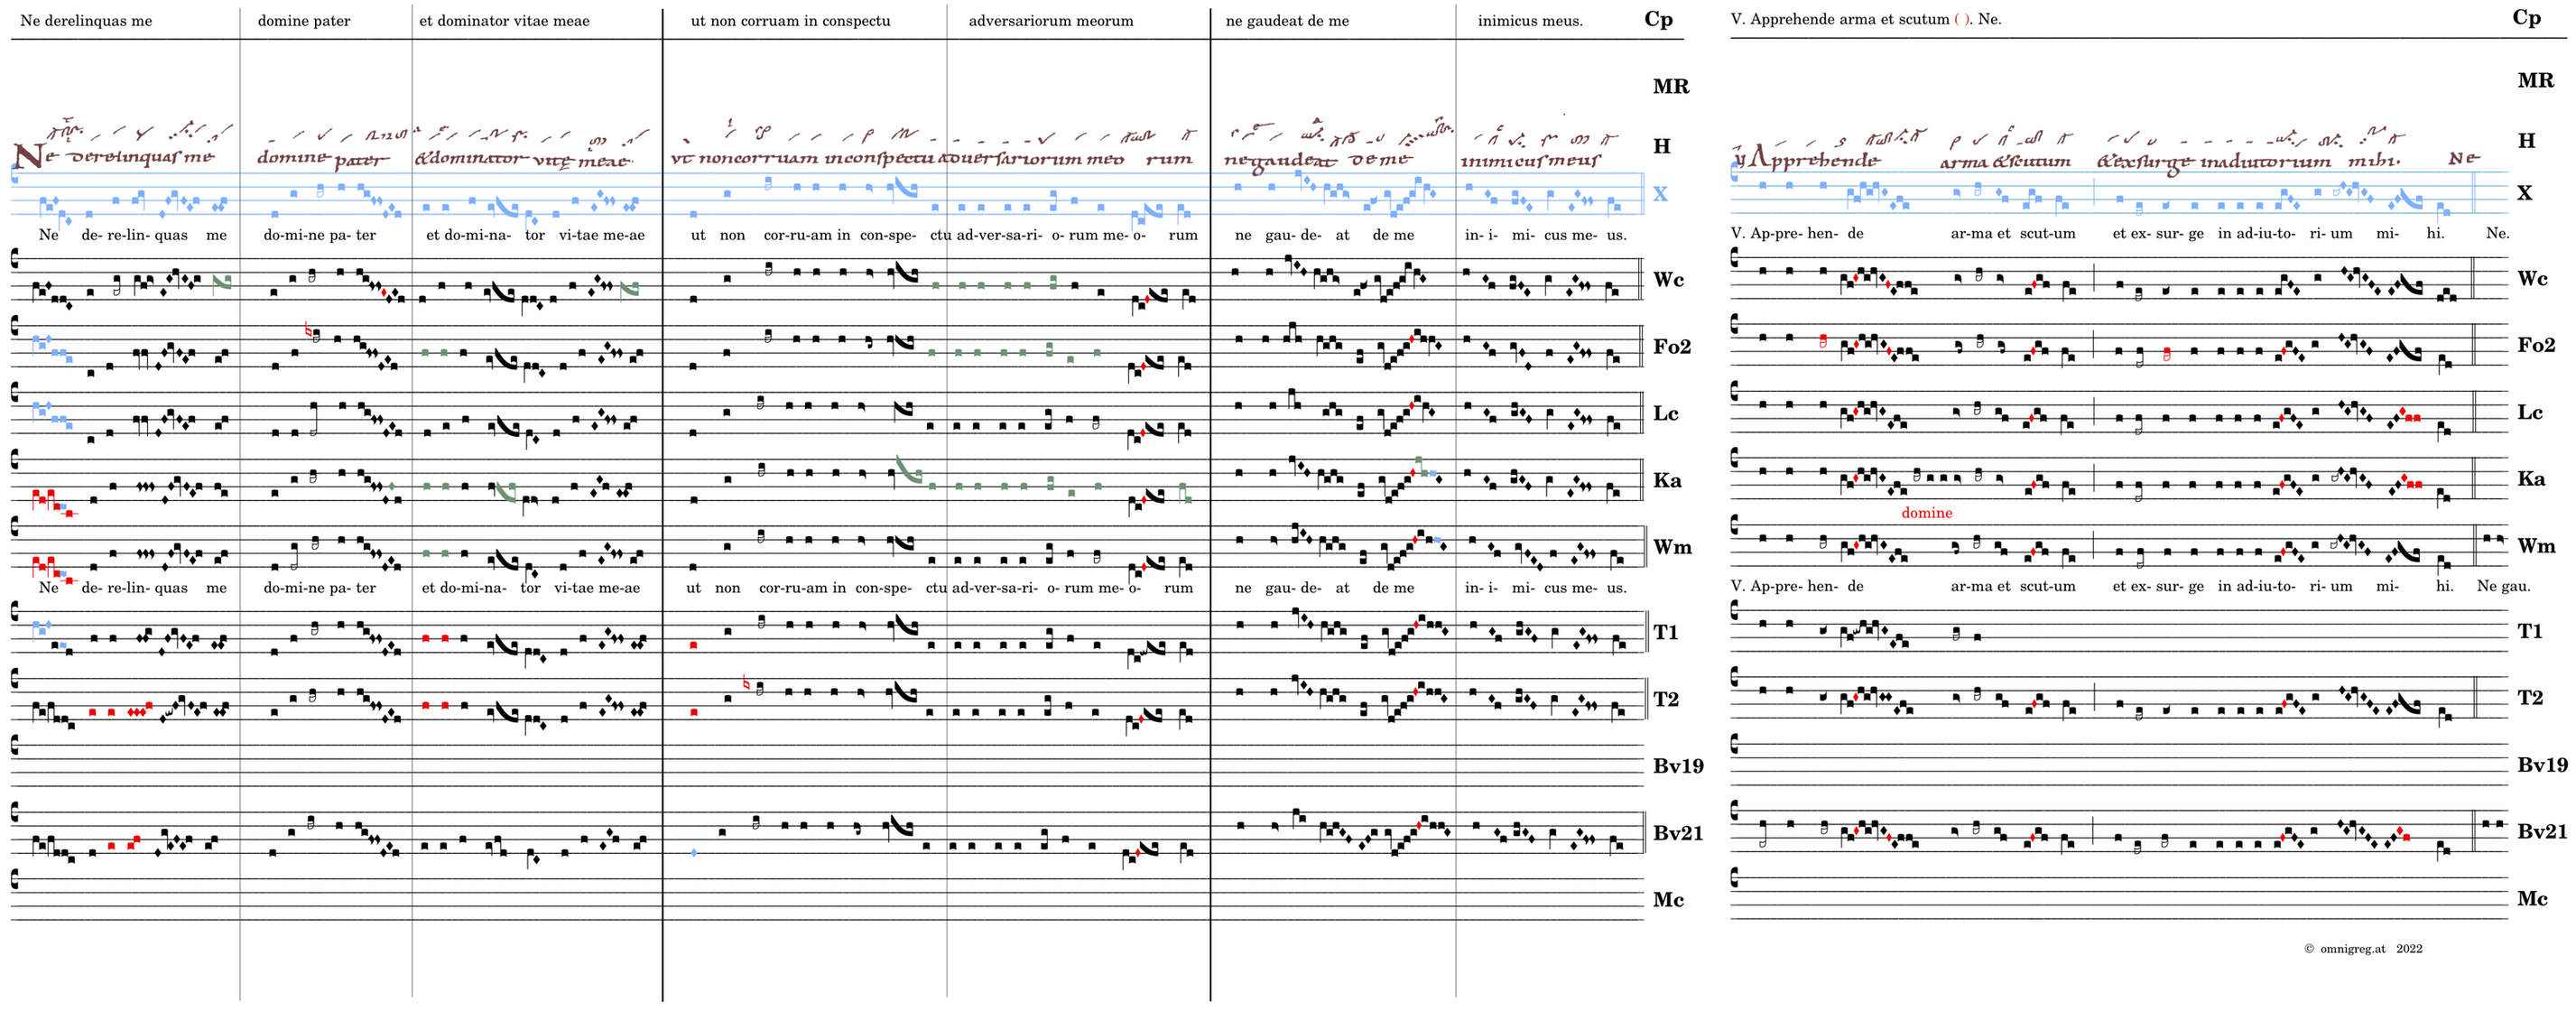Select the 'Ne derelinquas me' header
The height and width of the screenshot is (1011, 2576).
click(x=86, y=21)
